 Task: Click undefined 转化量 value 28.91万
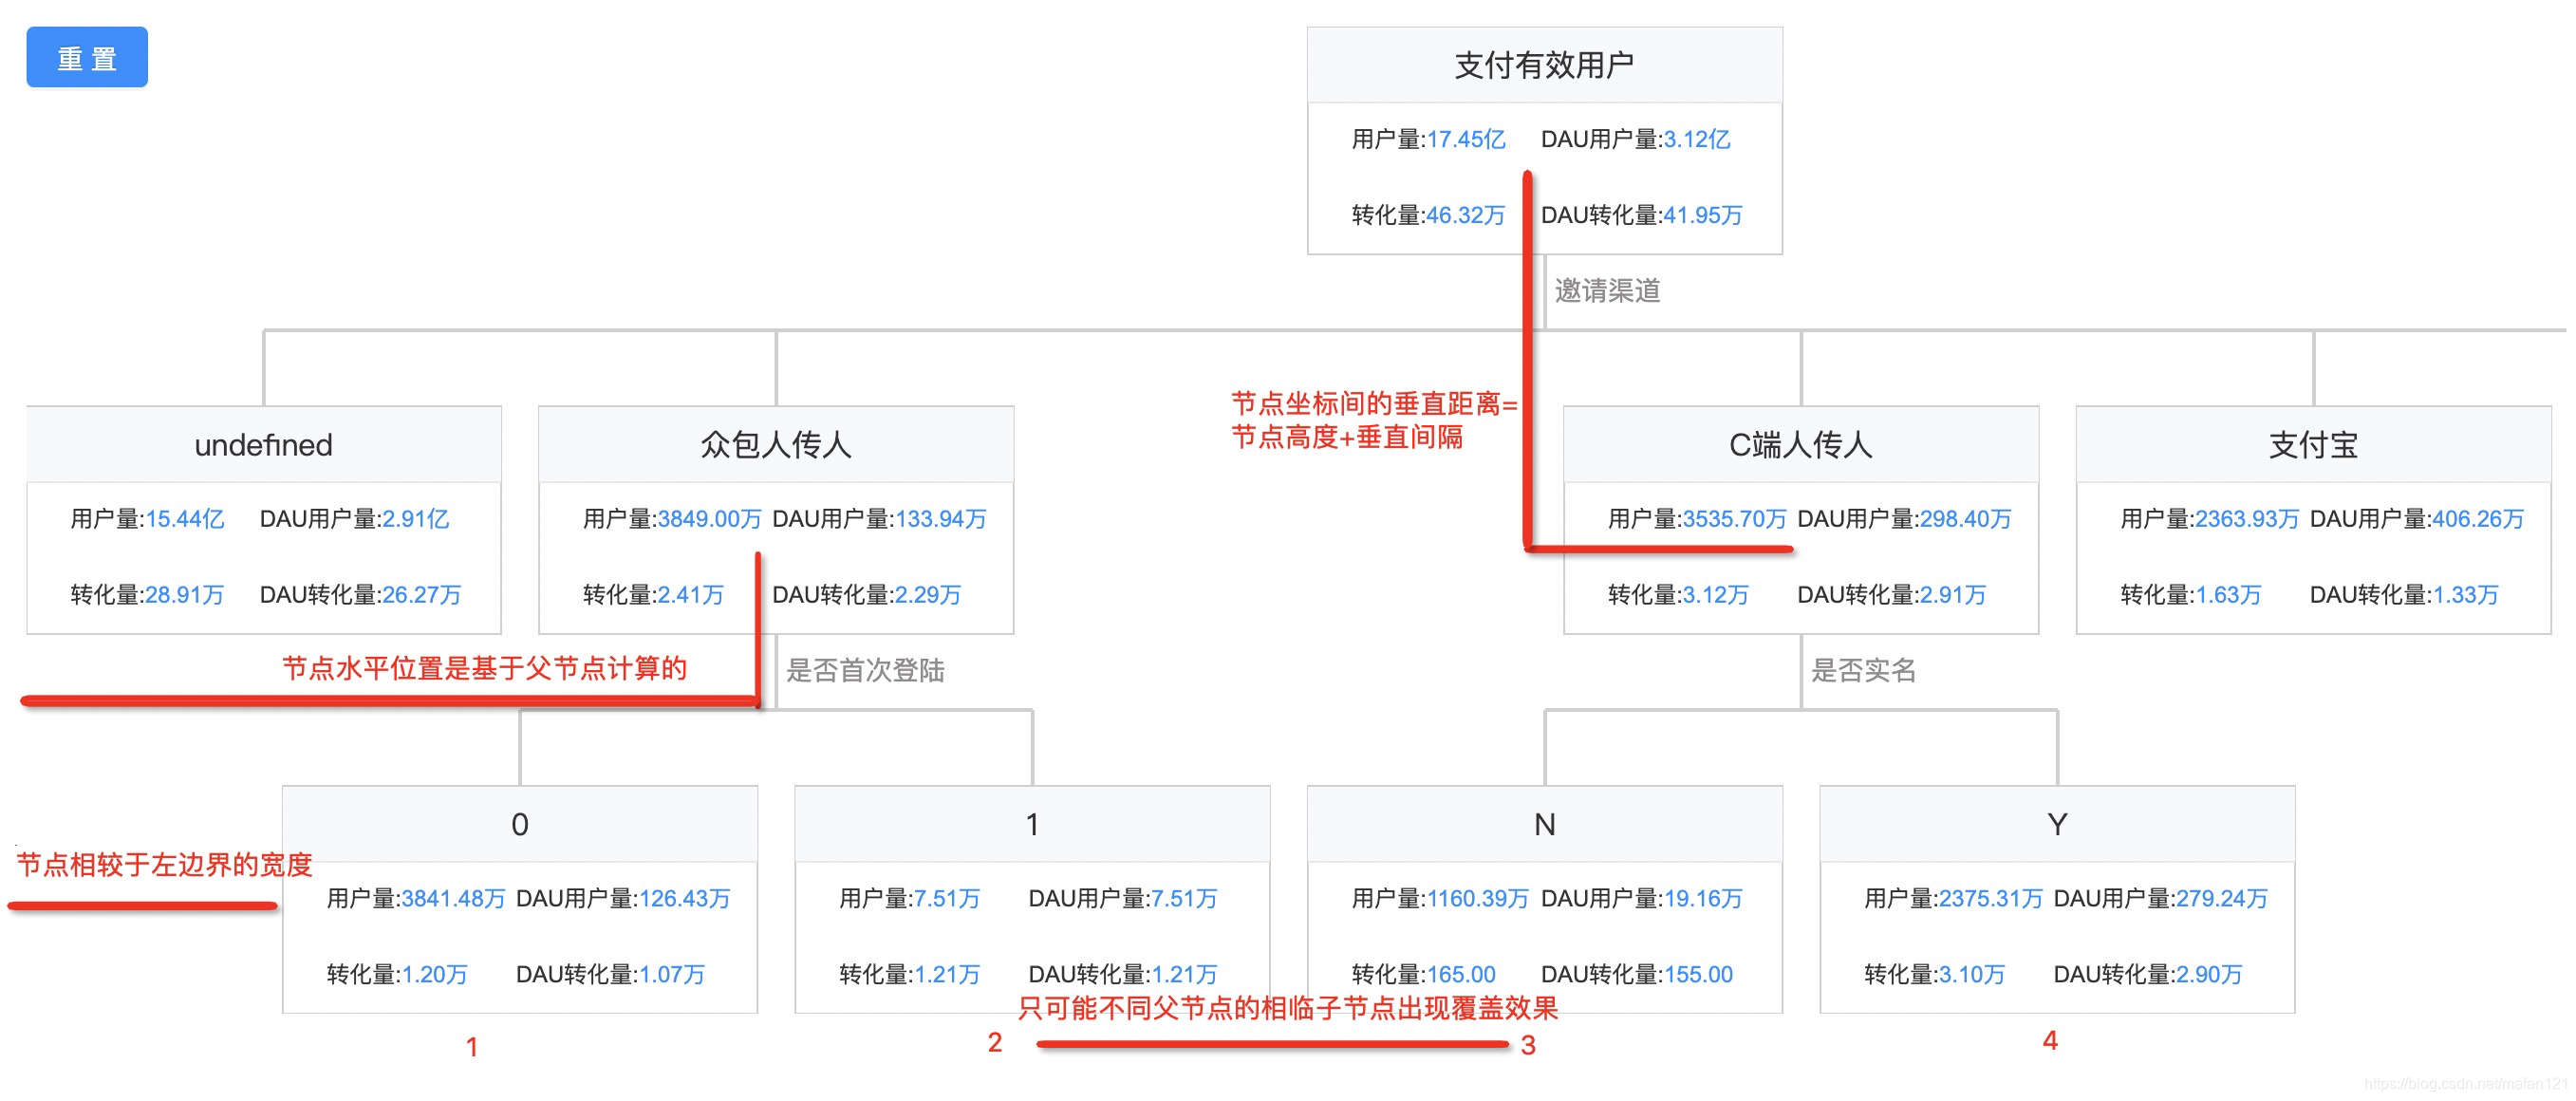185,595
